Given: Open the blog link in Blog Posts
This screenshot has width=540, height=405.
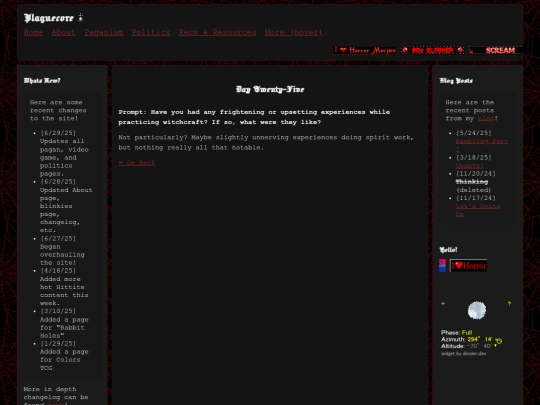Looking at the screenshot, I should [x=486, y=118].
